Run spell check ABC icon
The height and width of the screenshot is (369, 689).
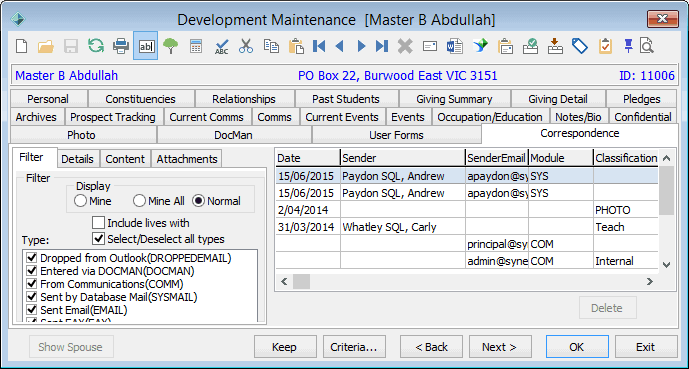tap(221, 47)
